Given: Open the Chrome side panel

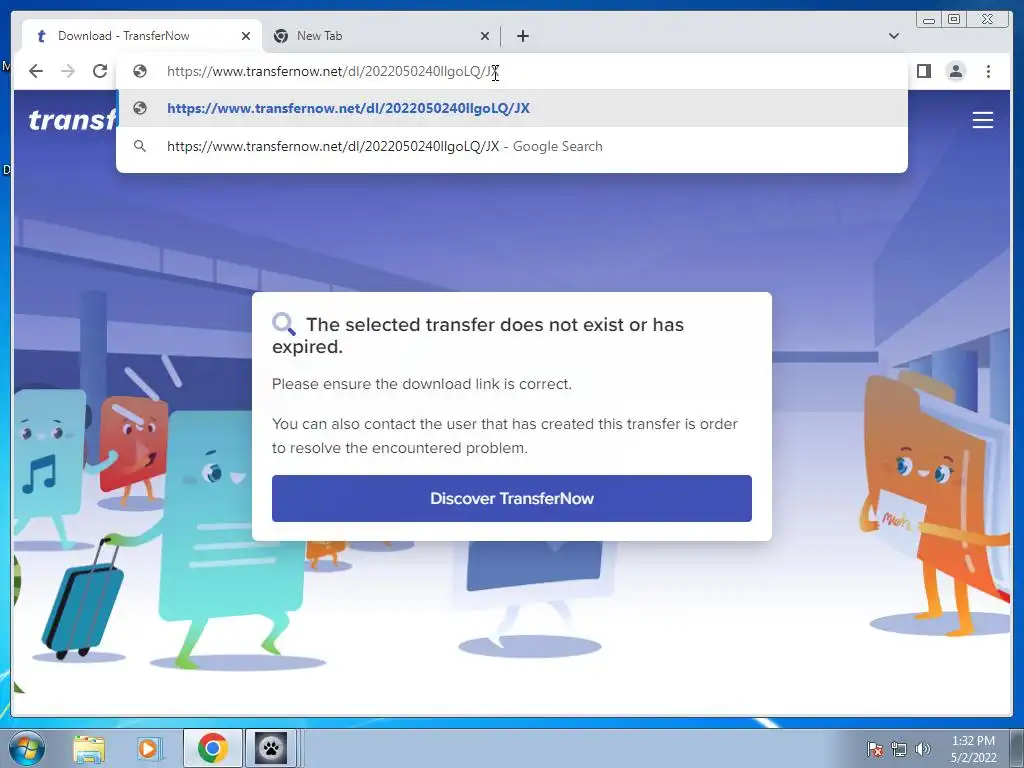Looking at the screenshot, I should [923, 71].
